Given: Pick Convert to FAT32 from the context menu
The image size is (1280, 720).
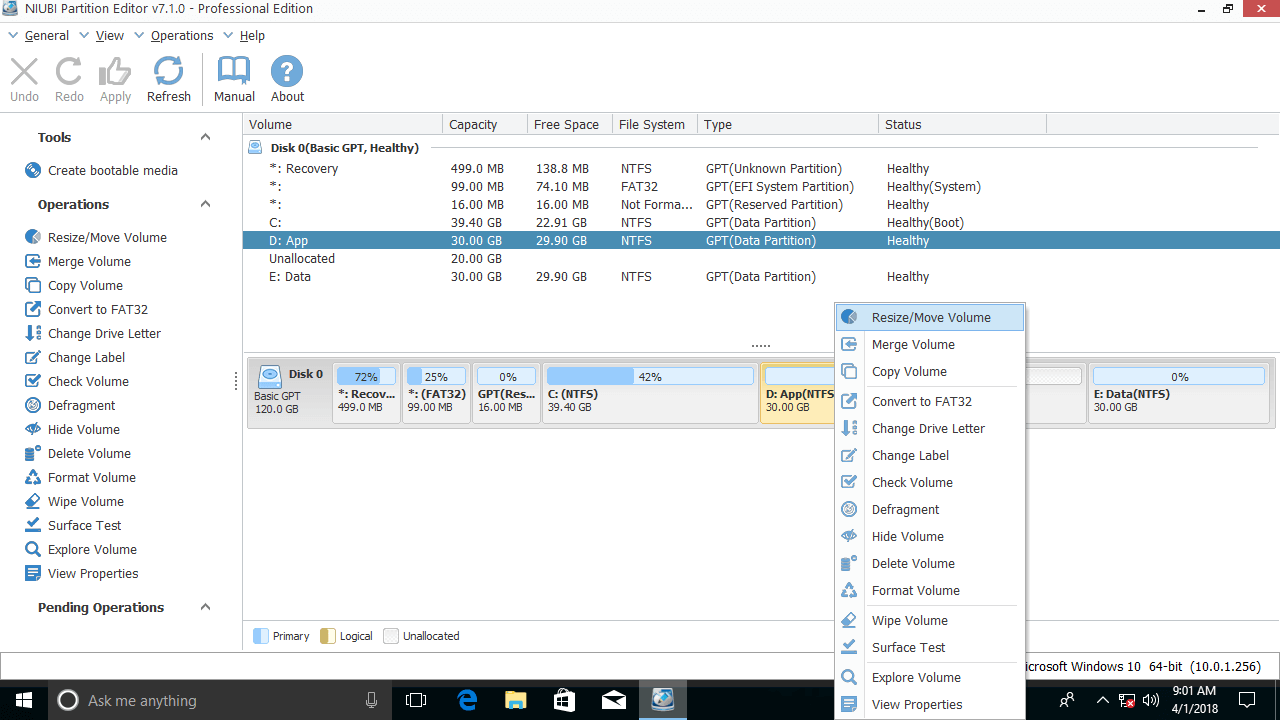Looking at the screenshot, I should [x=930, y=401].
